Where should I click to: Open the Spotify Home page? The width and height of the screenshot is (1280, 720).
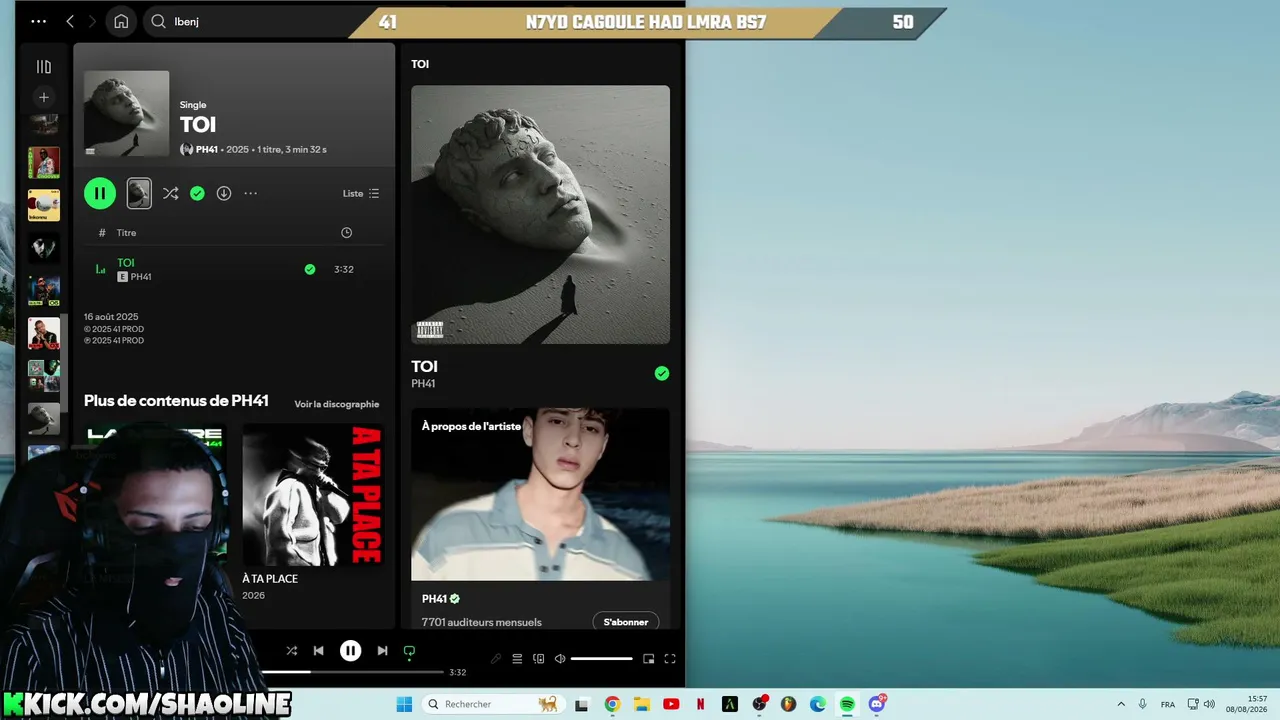pyautogui.click(x=121, y=21)
